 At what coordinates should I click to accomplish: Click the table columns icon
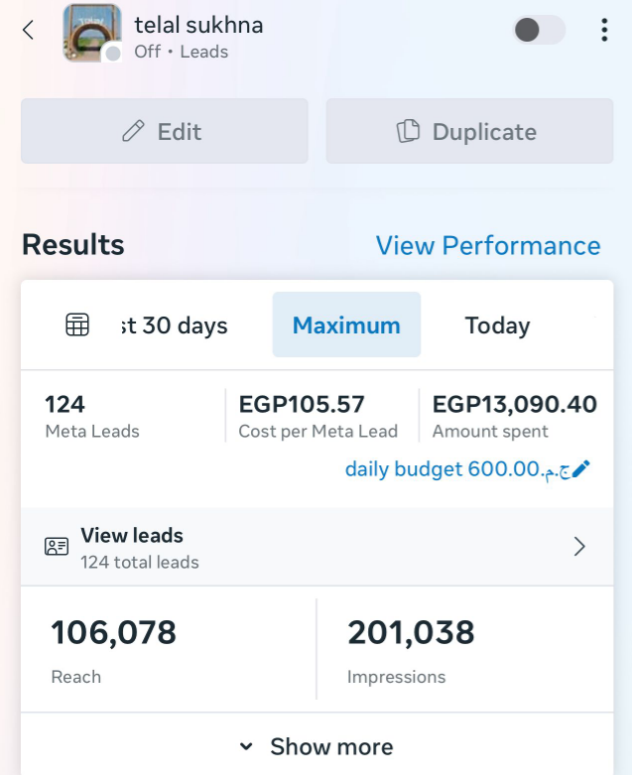tap(78, 325)
